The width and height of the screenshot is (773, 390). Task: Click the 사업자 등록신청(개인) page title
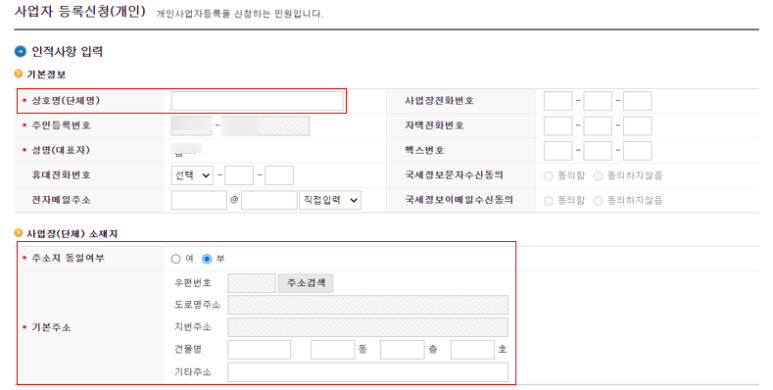pos(80,11)
